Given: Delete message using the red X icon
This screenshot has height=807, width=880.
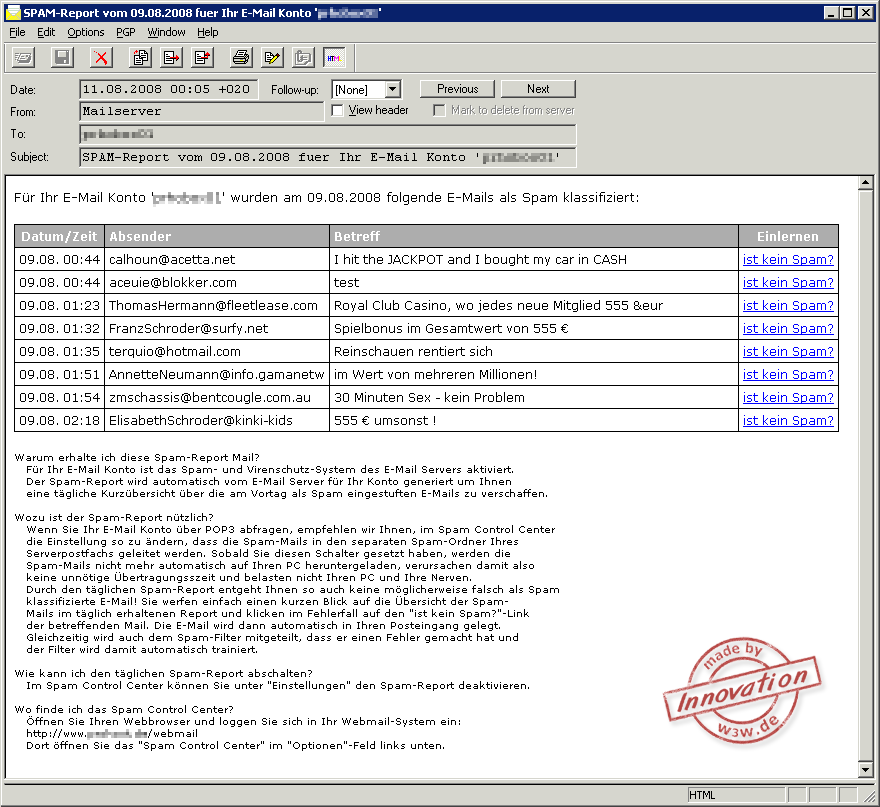Looking at the screenshot, I should pos(100,57).
